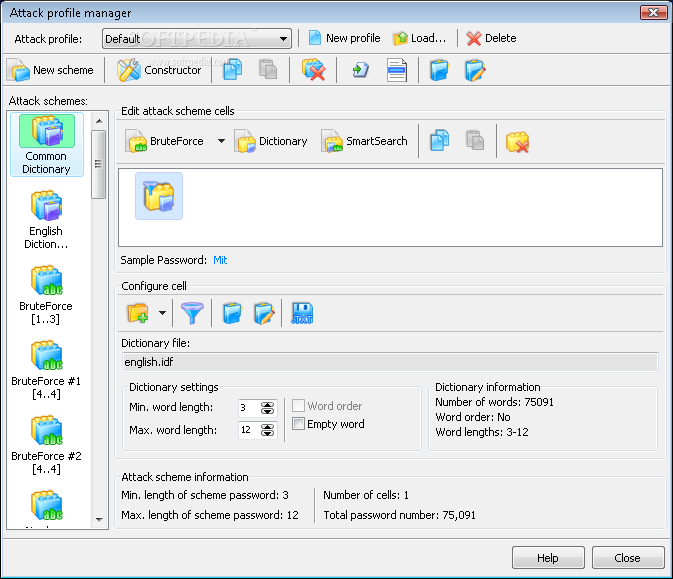Click the Min. word length spinner arrows
Image resolution: width=673 pixels, height=579 pixels.
(268, 408)
